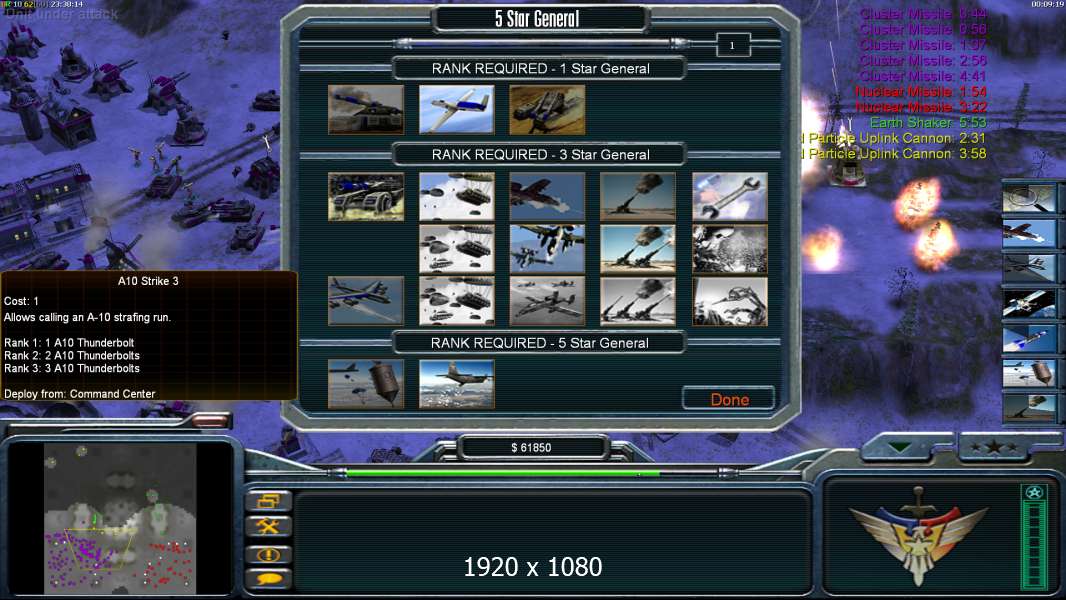Pick the cargo plane leaflet drop icon

point(456,384)
